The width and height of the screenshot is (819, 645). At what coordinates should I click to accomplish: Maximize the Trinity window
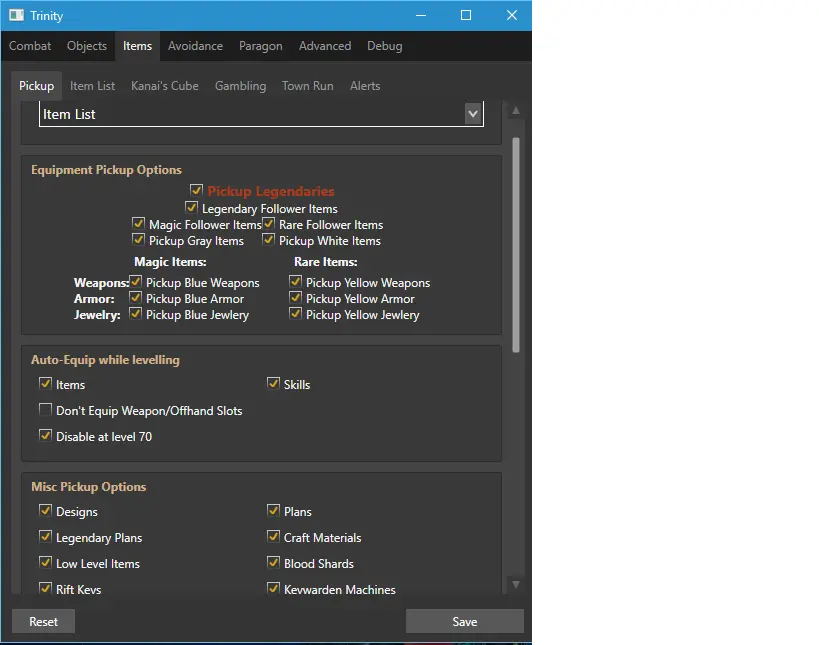[466, 15]
